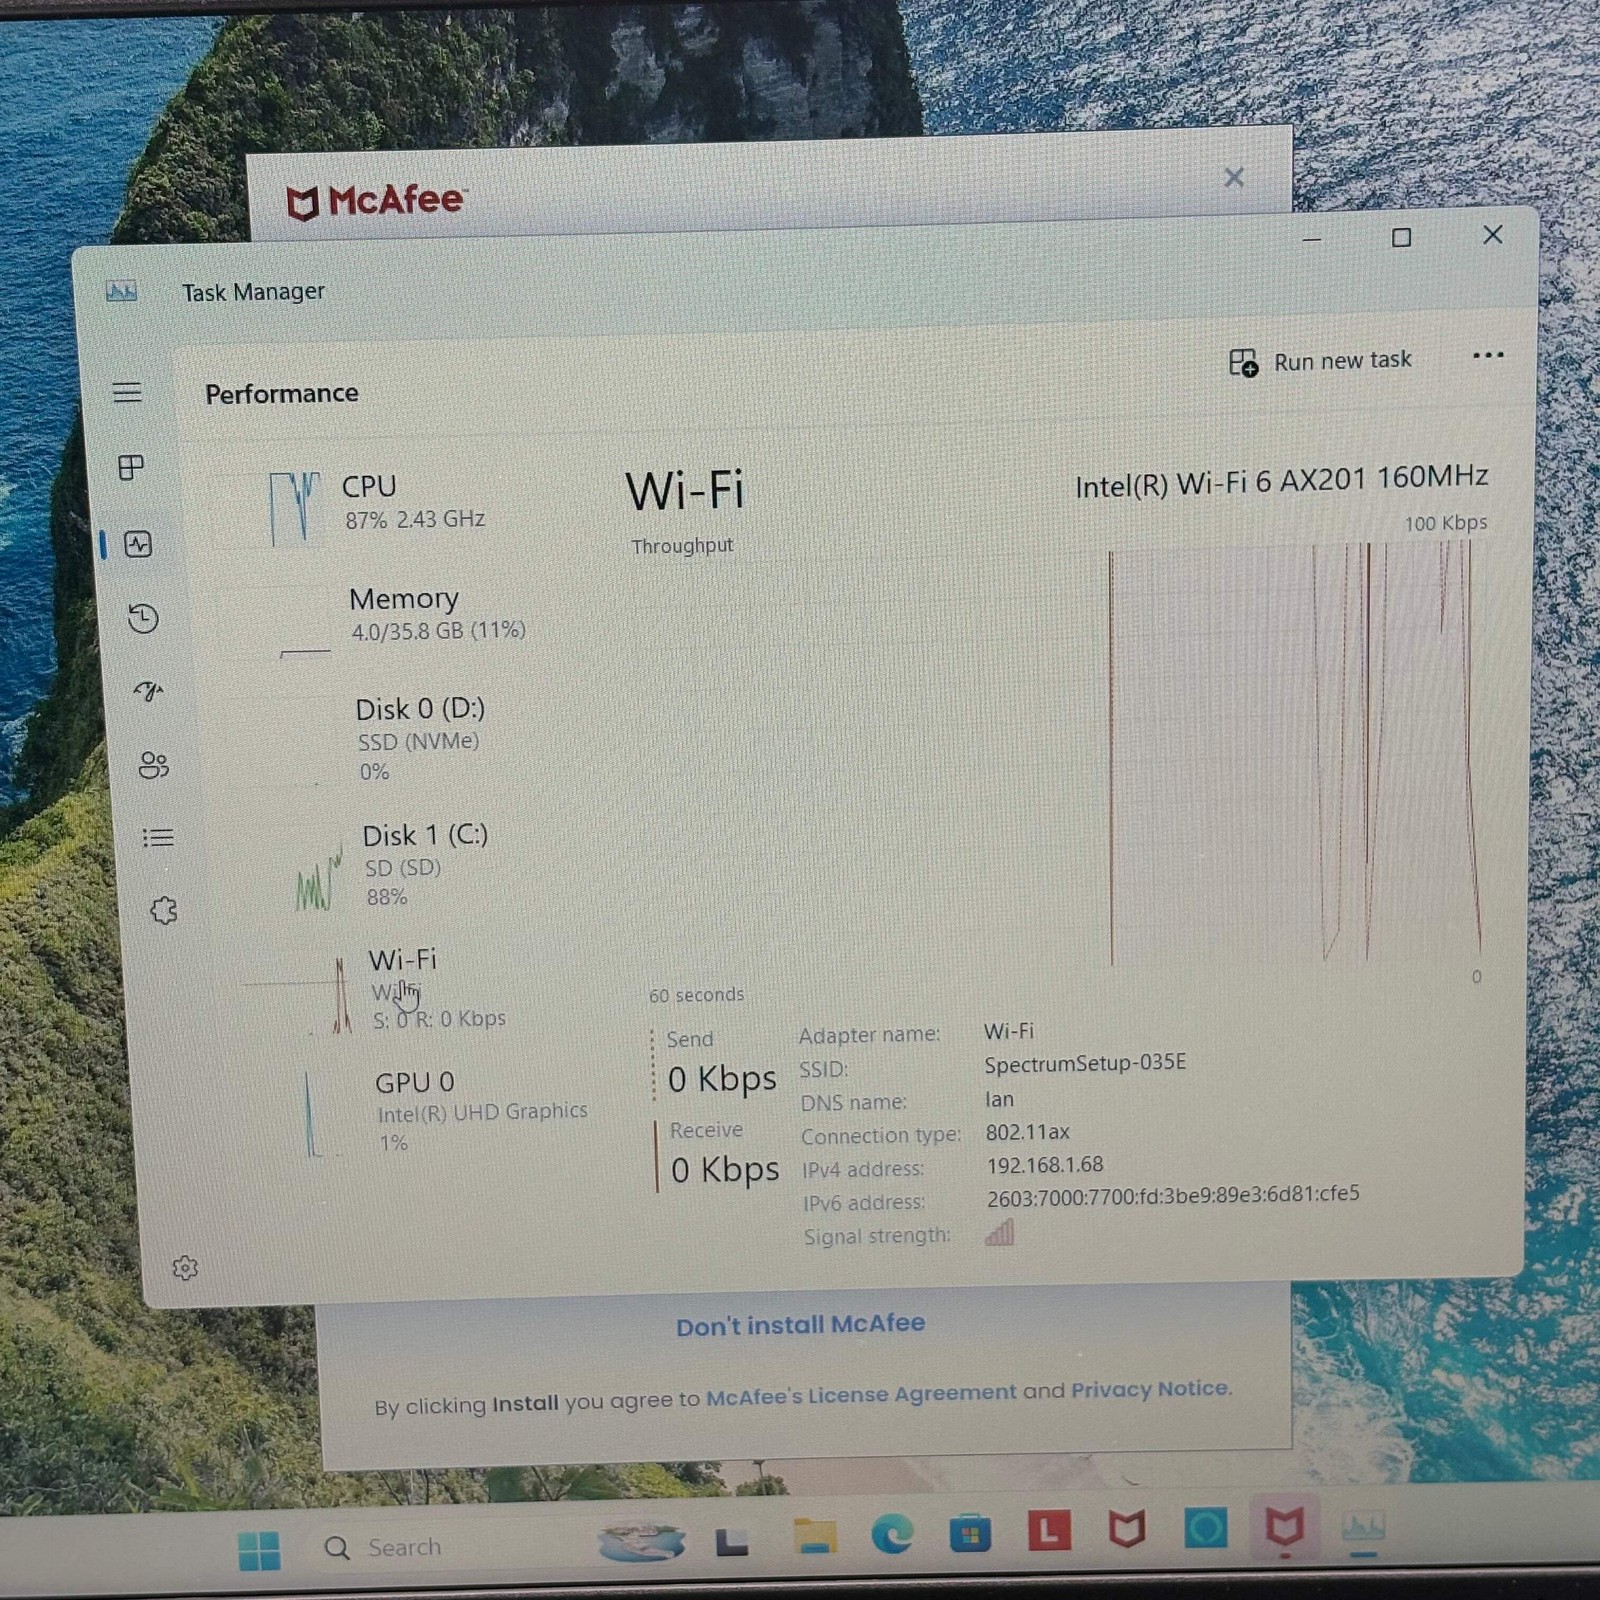The width and height of the screenshot is (1600, 1600).
Task: Open Startup apps page in sidebar
Action: click(148, 691)
